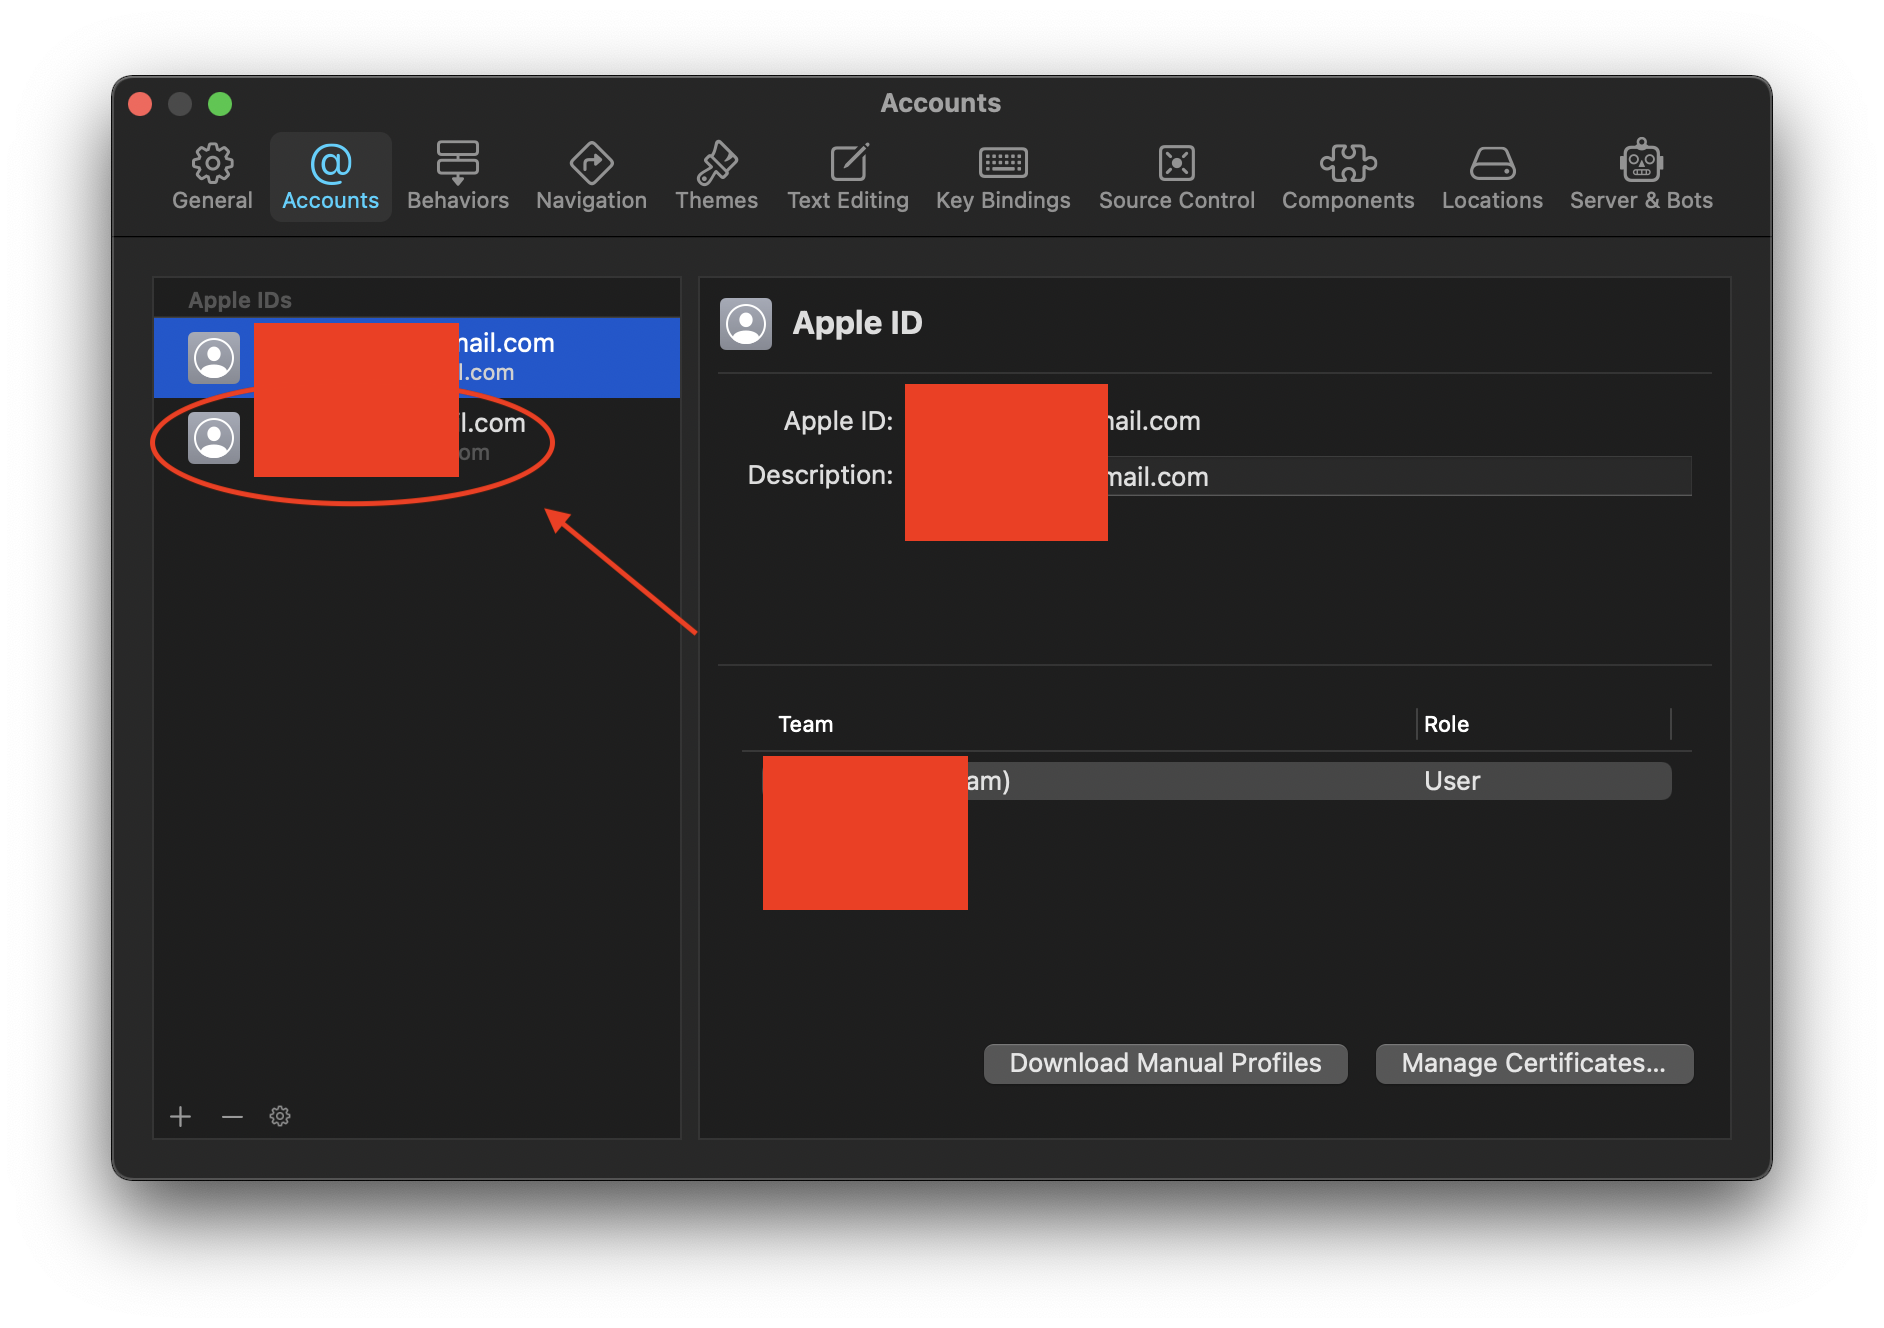Open the Navigation preferences tab
The width and height of the screenshot is (1884, 1328).
point(591,177)
